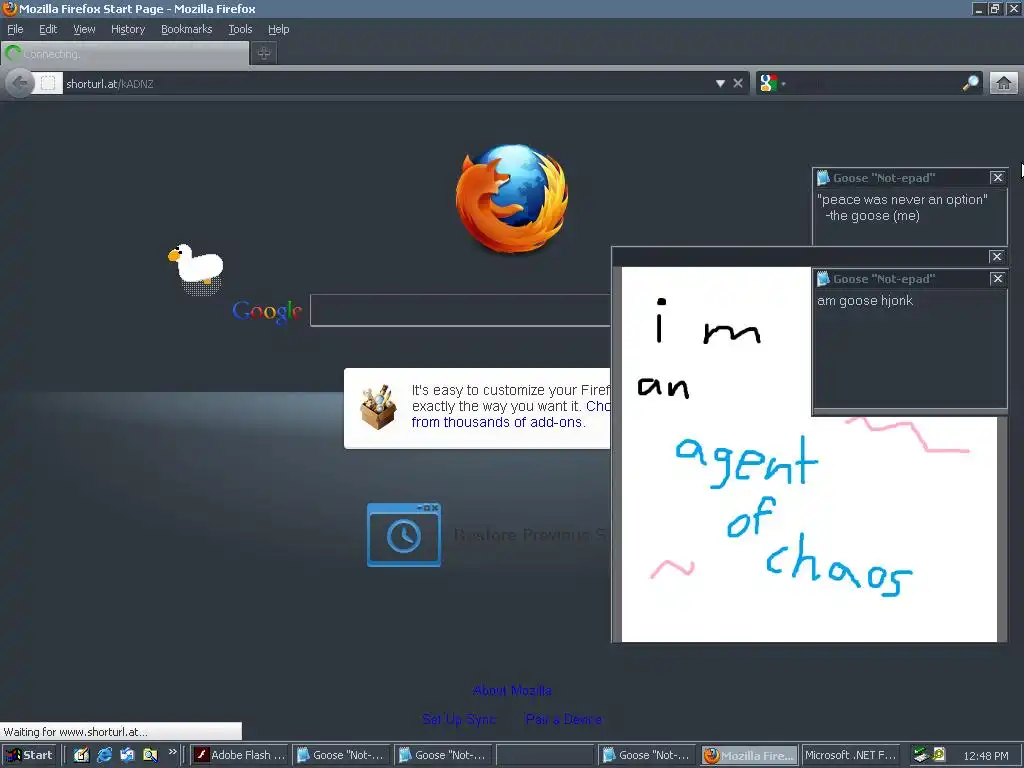Switch to the blank taskbar button
Screen dimensions: 1024x768
545,755
